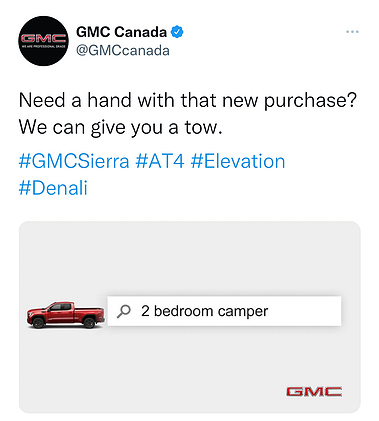Image resolution: width=379 pixels, height=421 pixels.
Task: Open the #Elevation hashtag
Action: pos(238,161)
